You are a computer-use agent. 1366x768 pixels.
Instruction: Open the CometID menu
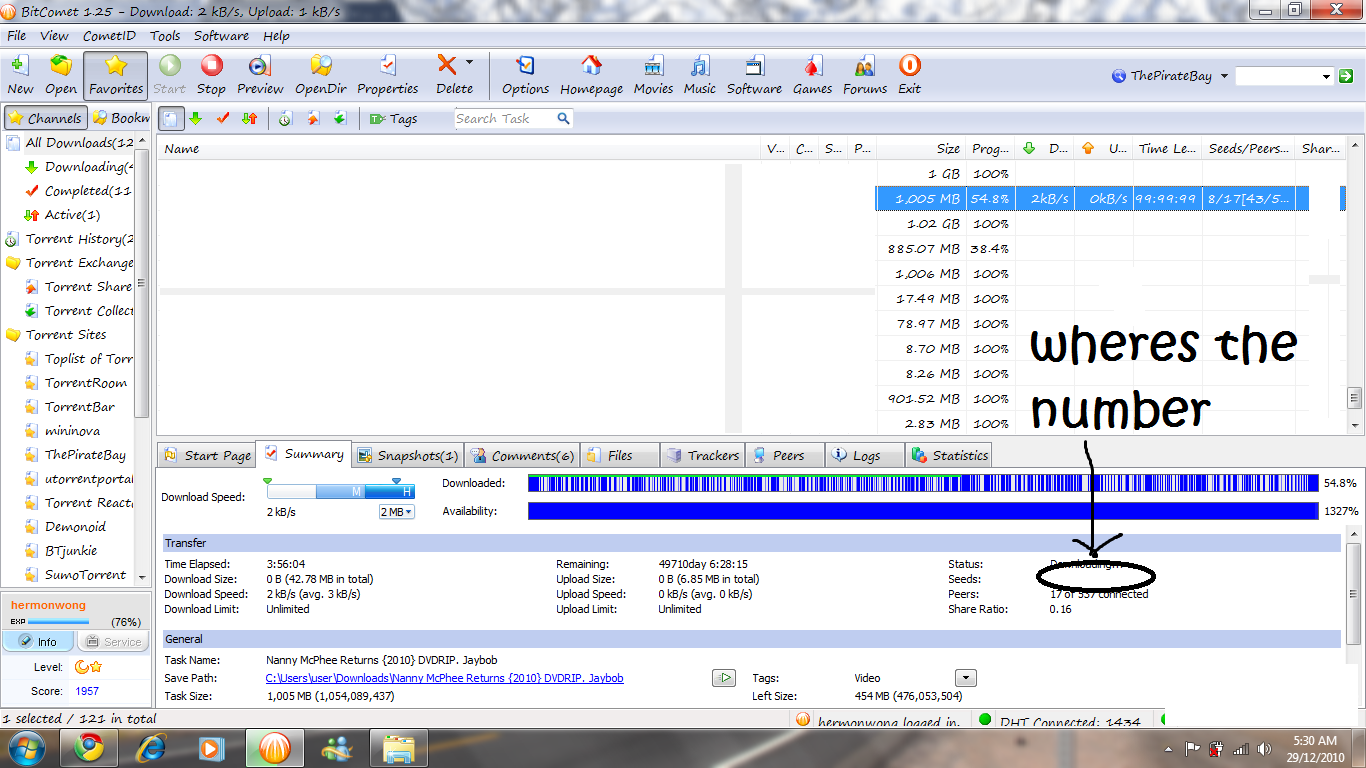109,35
